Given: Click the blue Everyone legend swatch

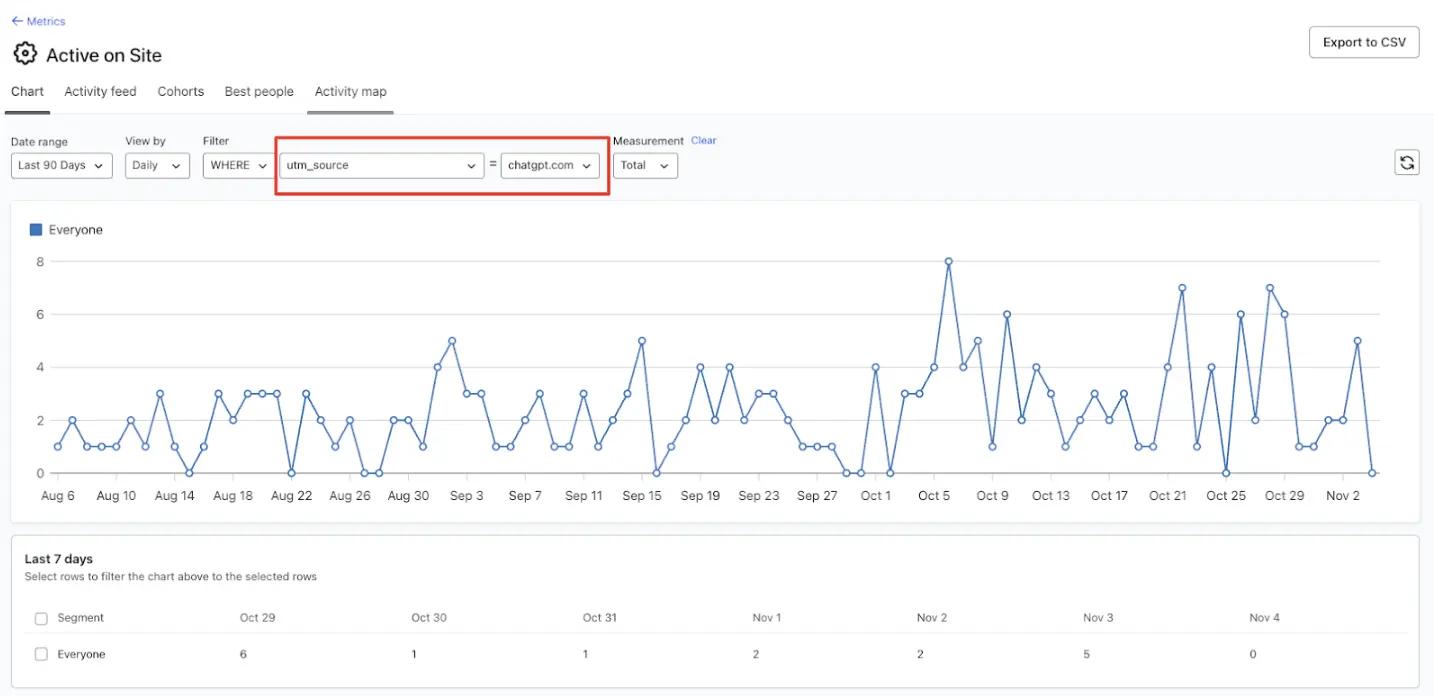Looking at the screenshot, I should [36, 229].
